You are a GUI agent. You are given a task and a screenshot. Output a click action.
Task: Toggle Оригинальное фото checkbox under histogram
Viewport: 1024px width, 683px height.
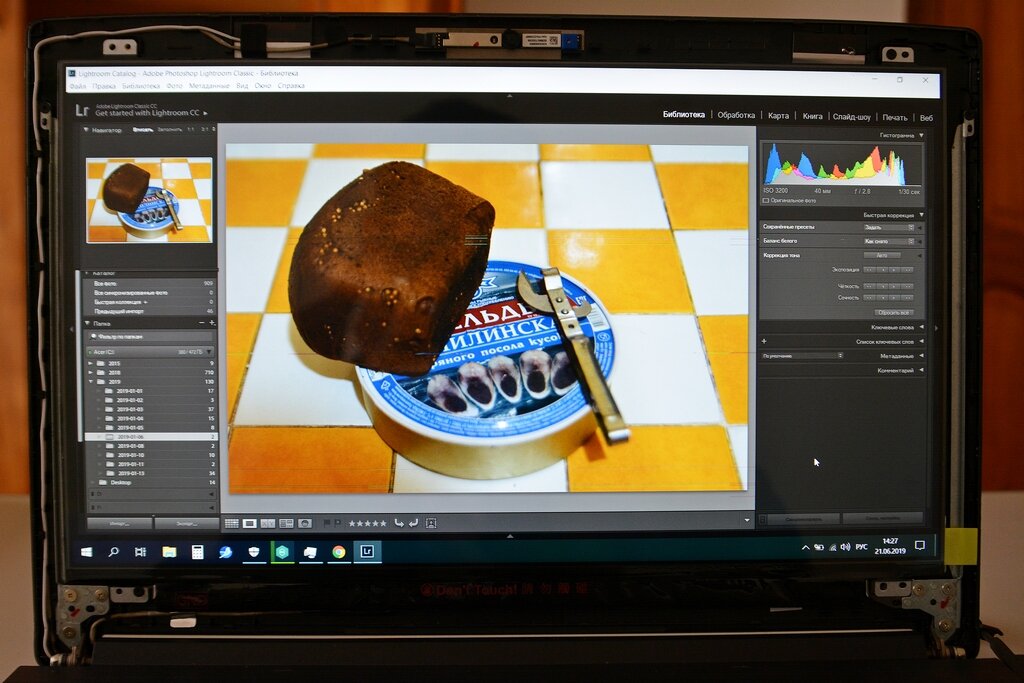click(x=766, y=200)
